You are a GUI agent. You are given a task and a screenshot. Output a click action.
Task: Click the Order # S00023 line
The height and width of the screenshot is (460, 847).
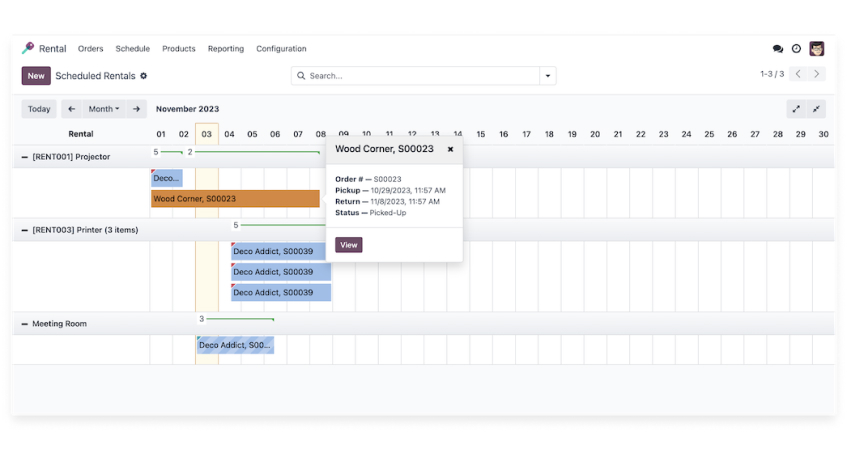(368, 179)
